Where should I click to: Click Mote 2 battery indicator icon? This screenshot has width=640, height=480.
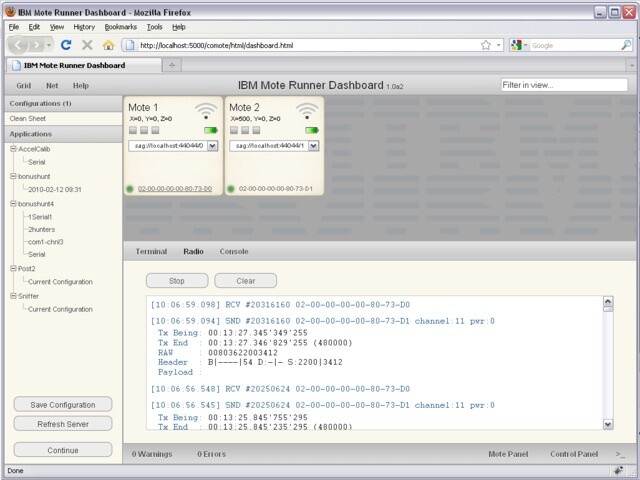click(312, 130)
